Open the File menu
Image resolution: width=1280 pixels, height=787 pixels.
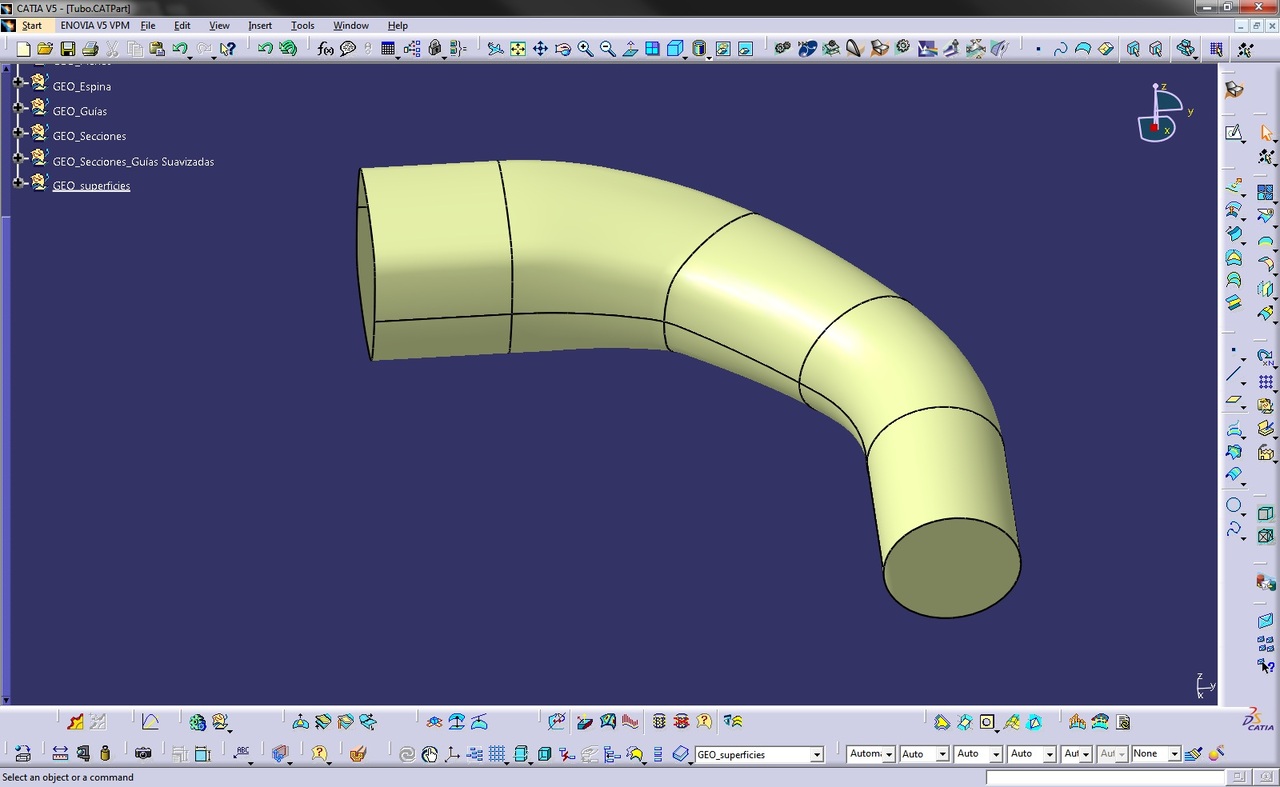[x=148, y=25]
